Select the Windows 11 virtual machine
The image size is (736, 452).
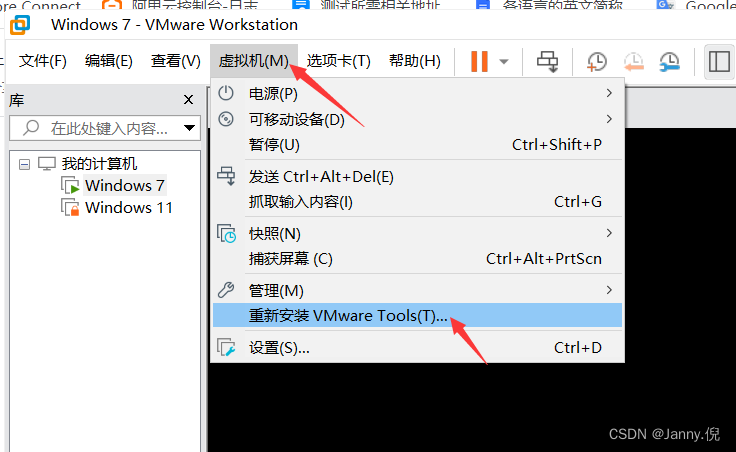click(x=129, y=207)
